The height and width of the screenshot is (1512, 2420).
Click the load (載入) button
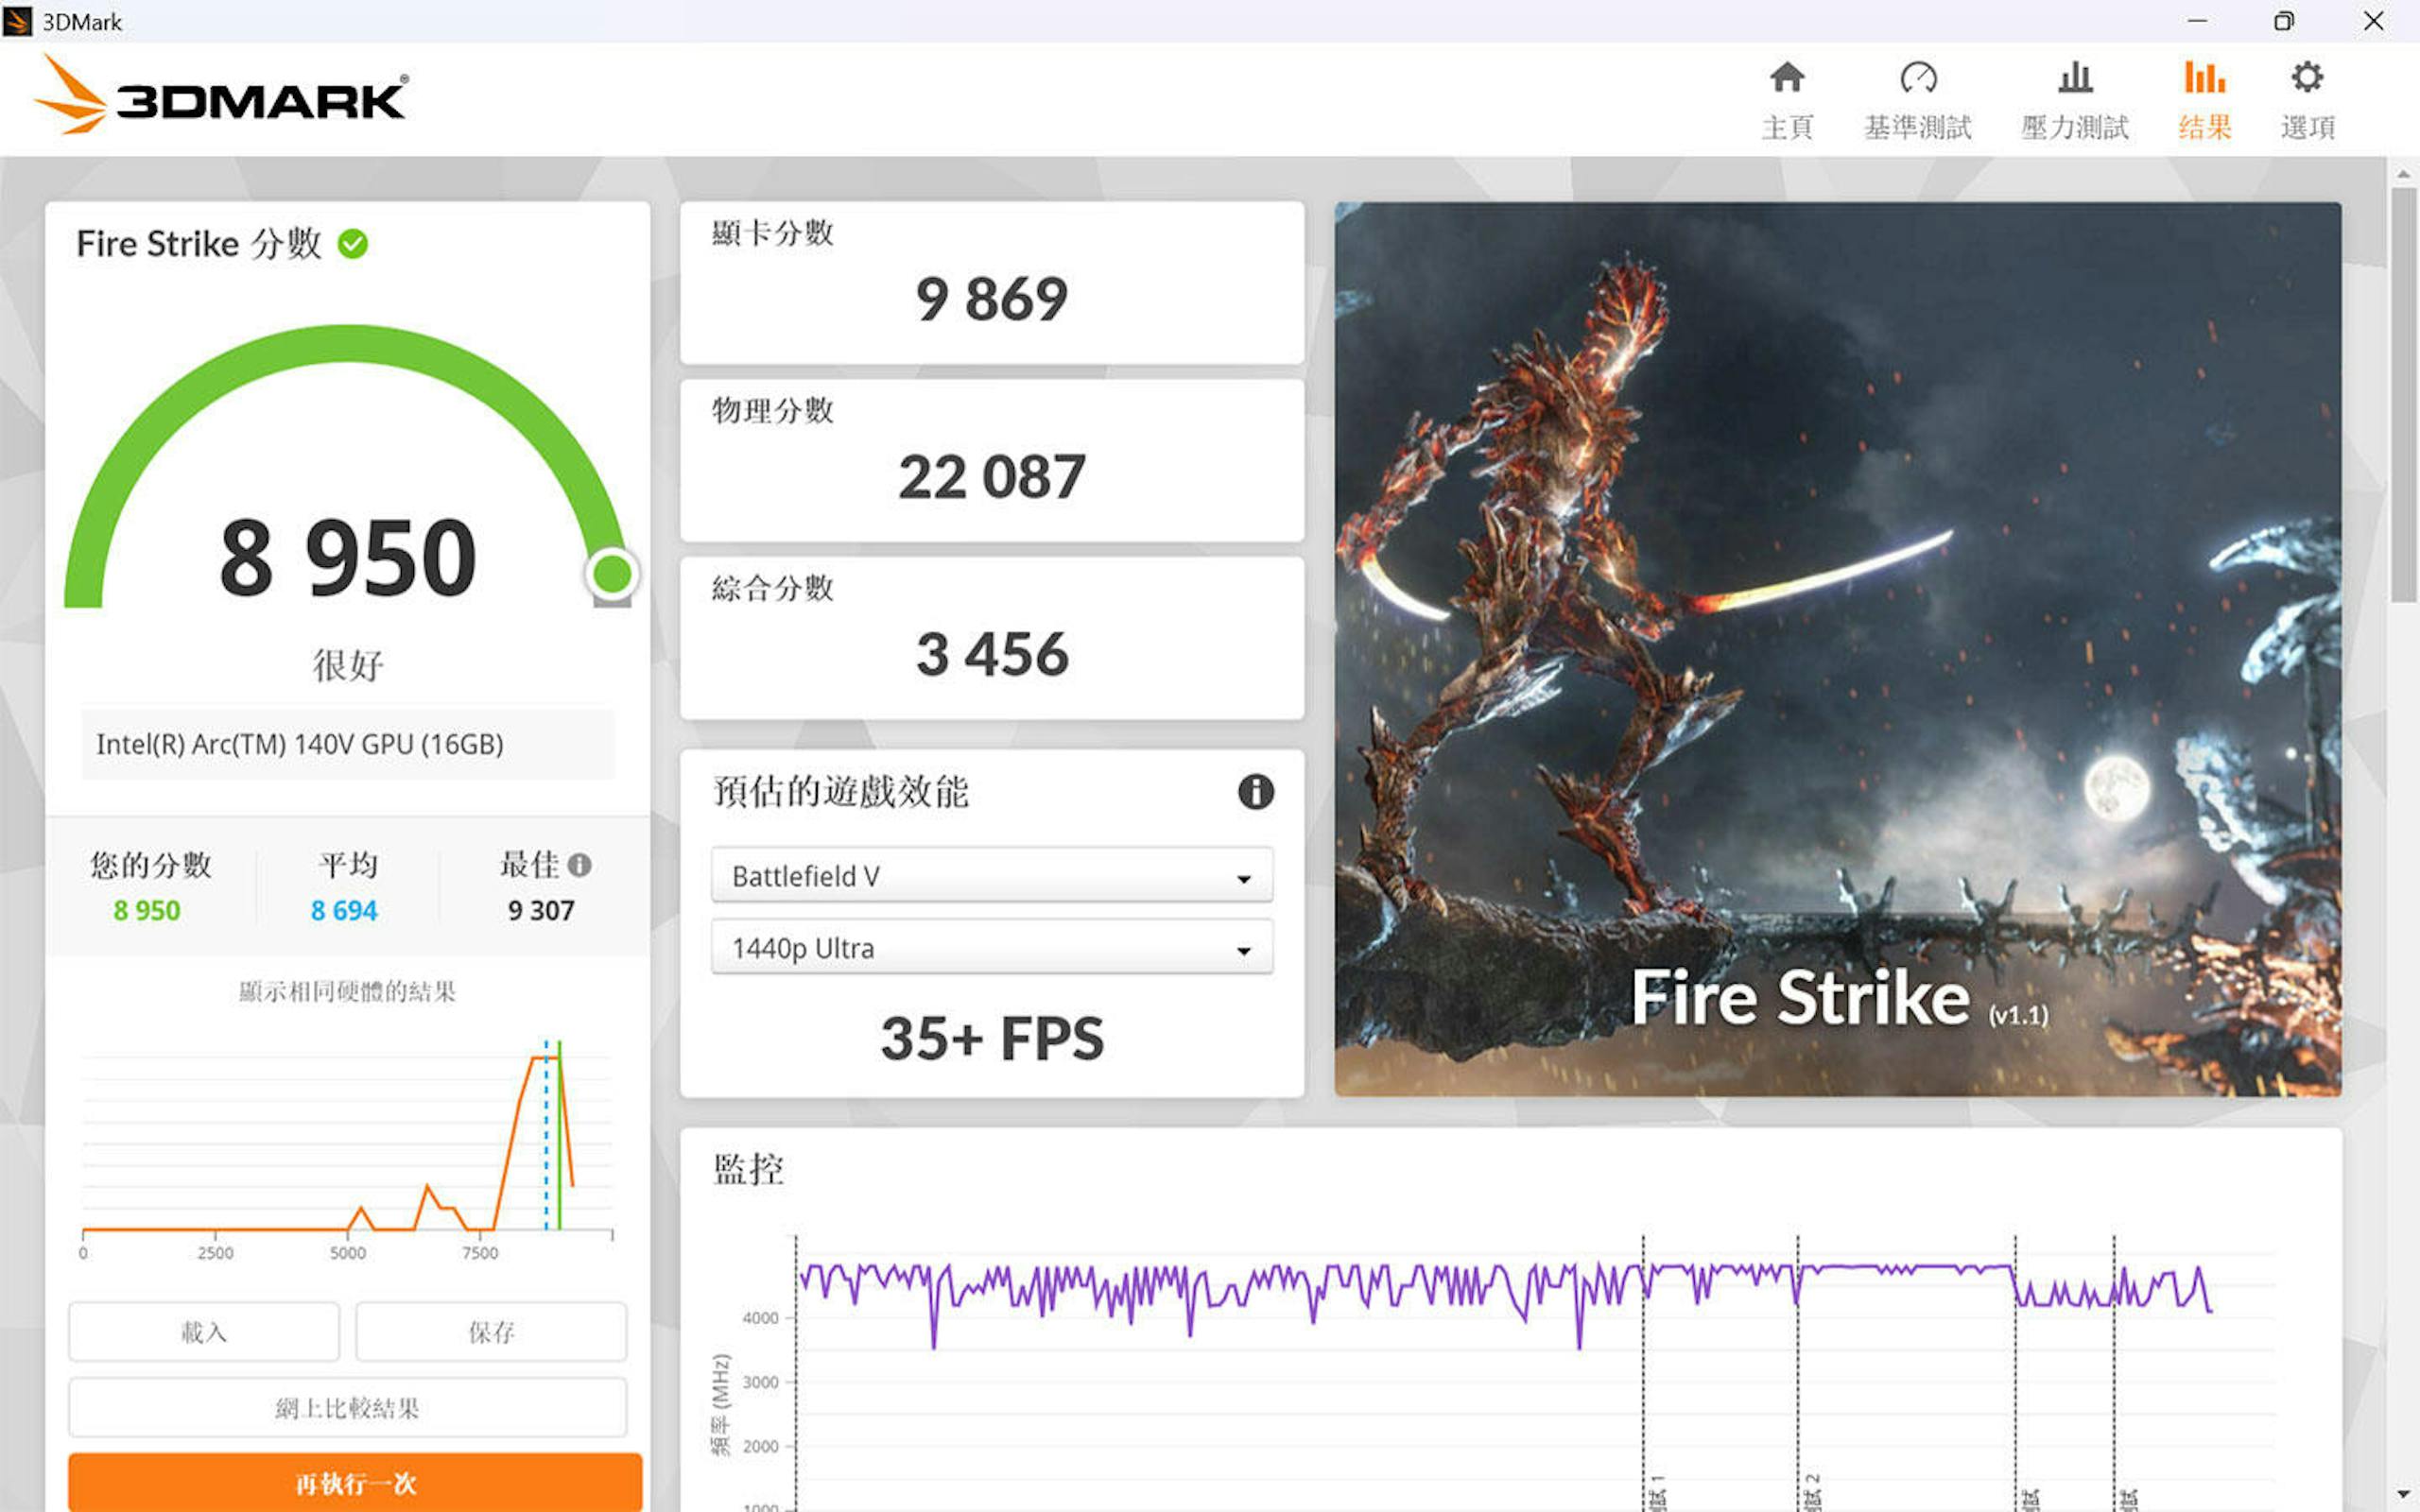click(204, 1332)
